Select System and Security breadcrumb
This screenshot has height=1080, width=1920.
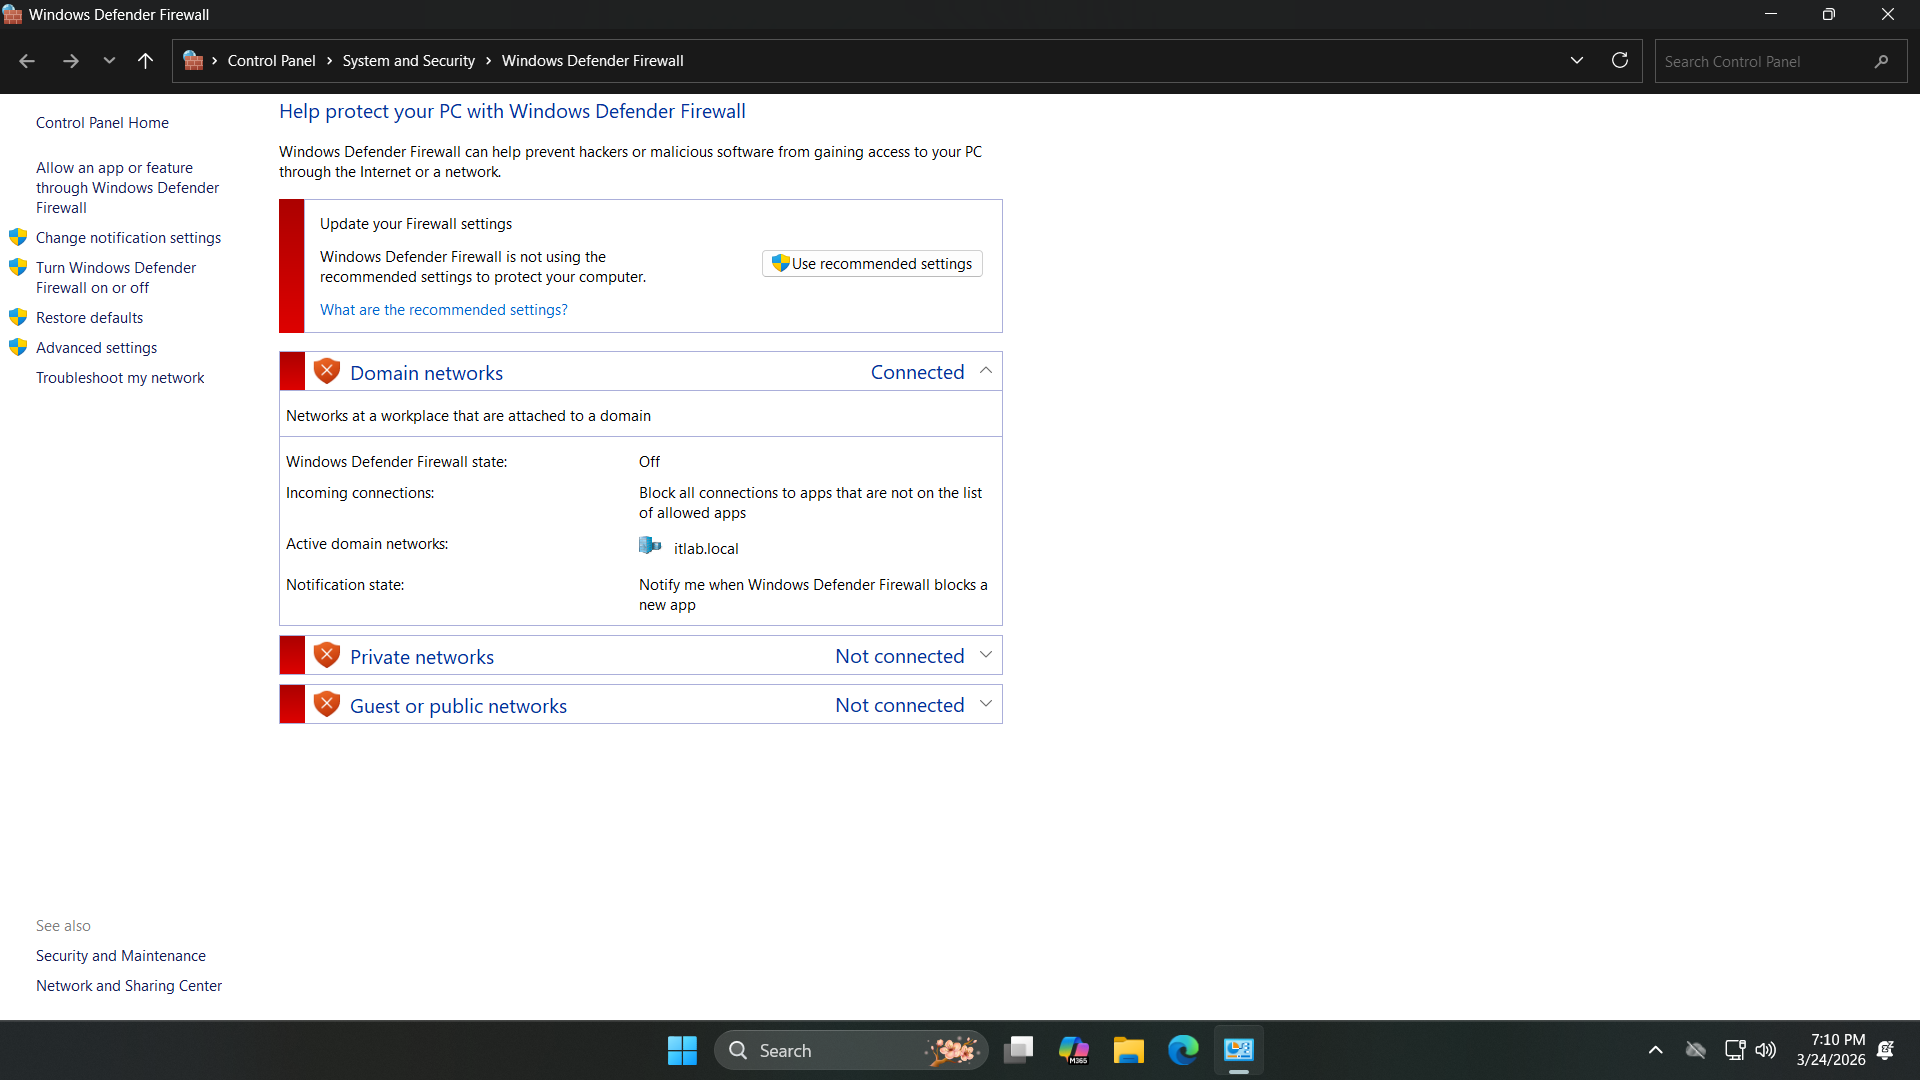coord(408,61)
